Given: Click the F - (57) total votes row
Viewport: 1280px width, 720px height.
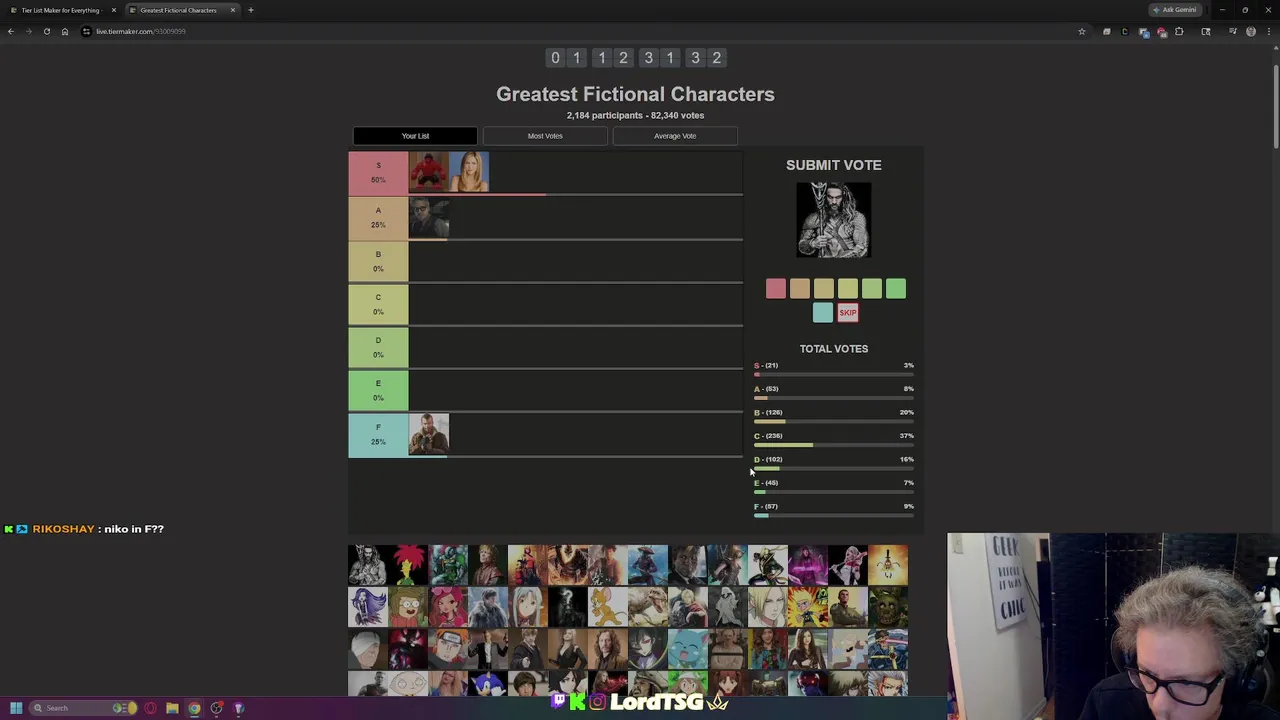Looking at the screenshot, I should click(834, 509).
